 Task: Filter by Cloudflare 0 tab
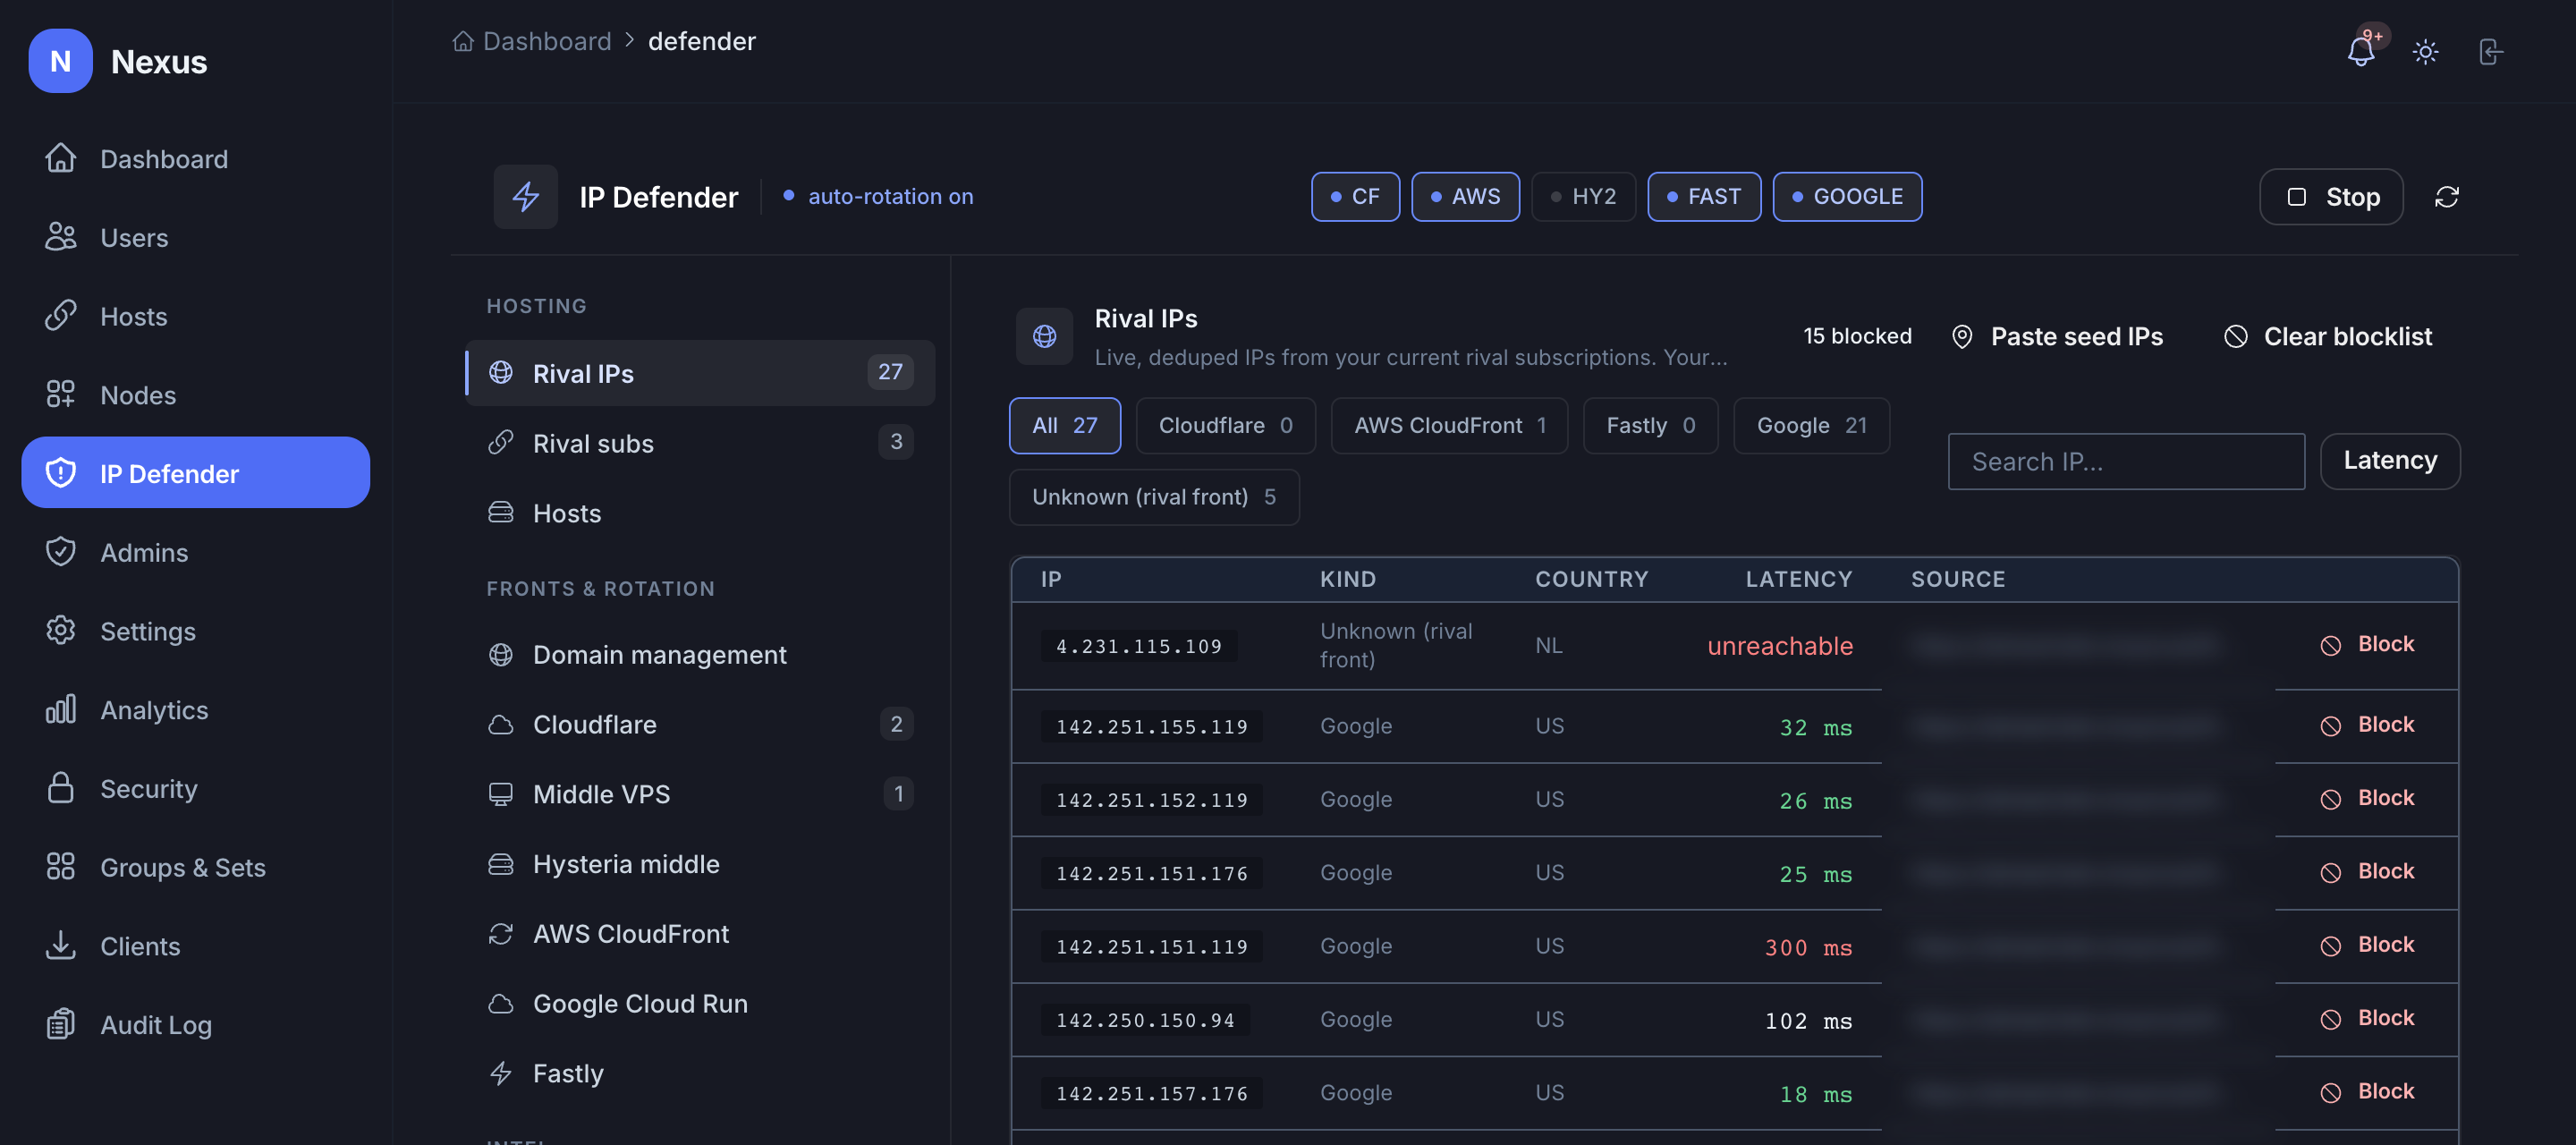coord(1225,426)
